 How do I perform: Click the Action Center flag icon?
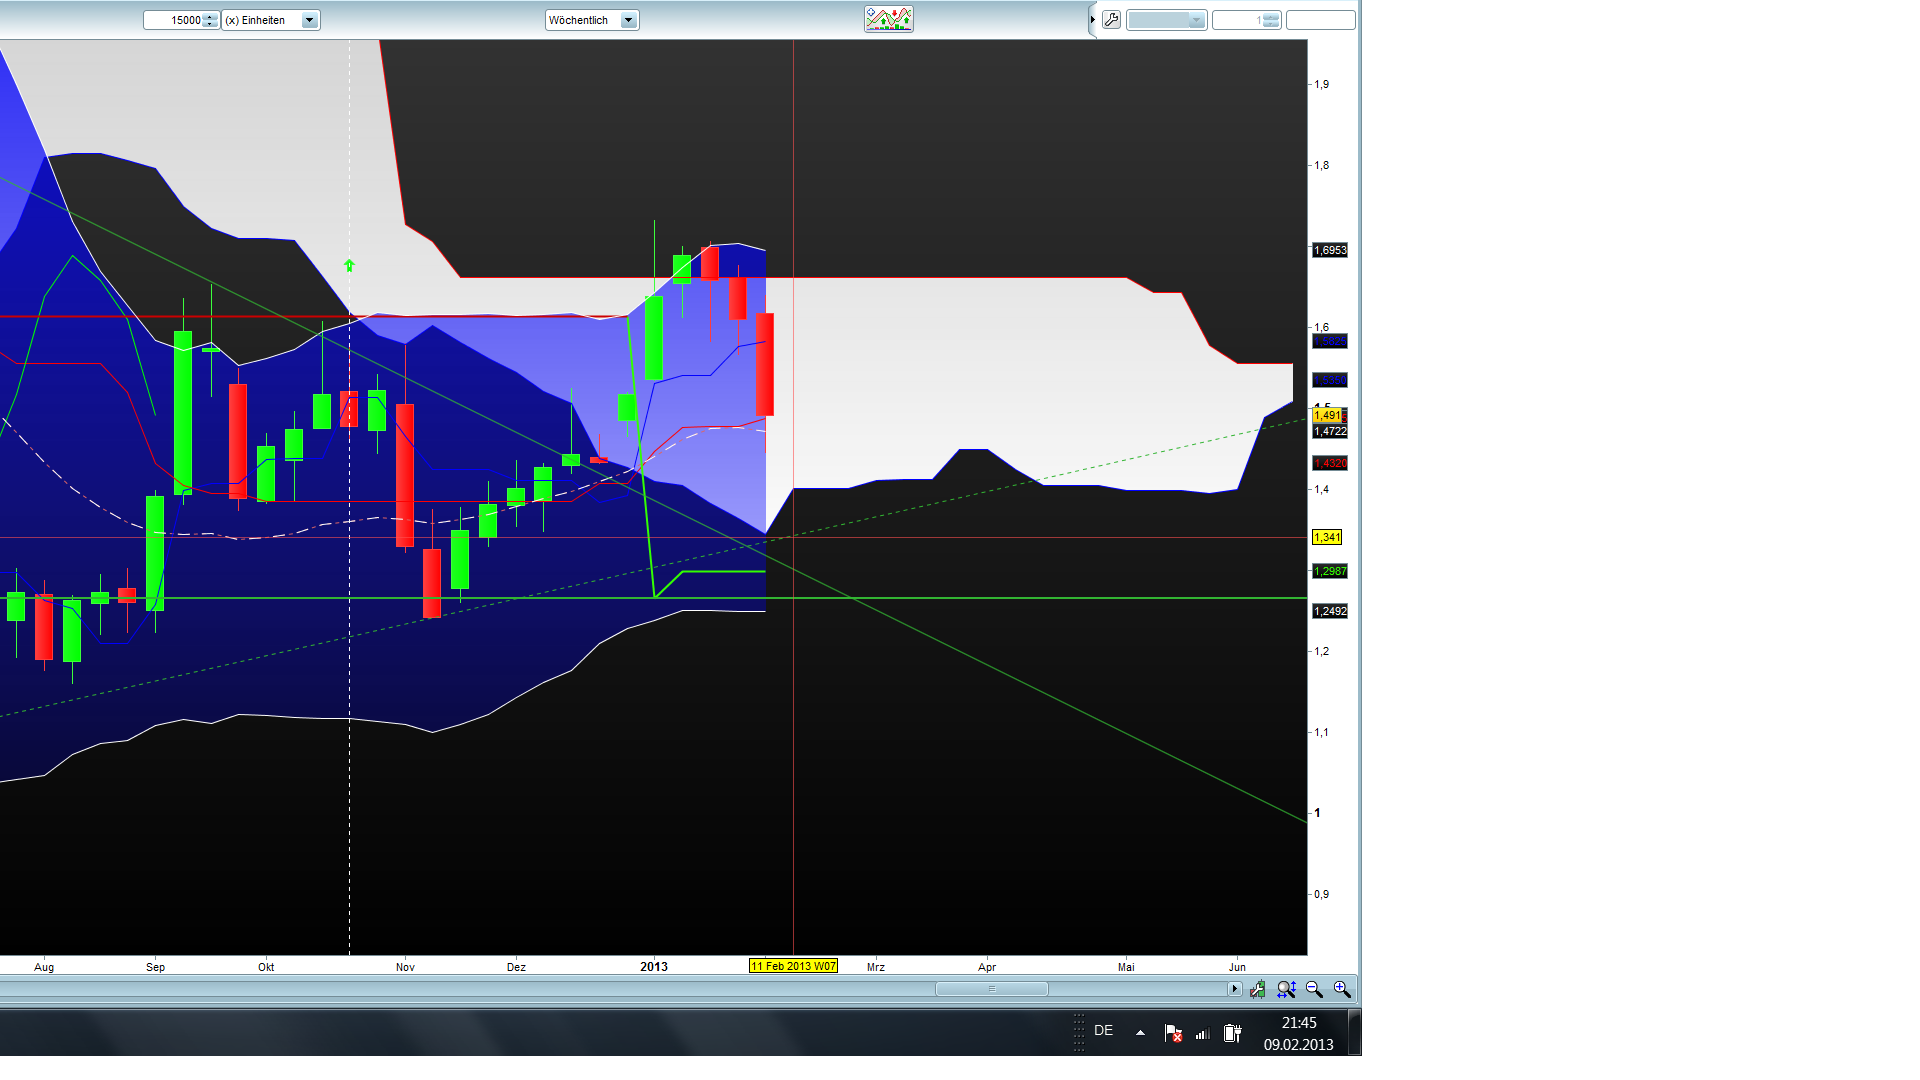click(x=1172, y=1031)
